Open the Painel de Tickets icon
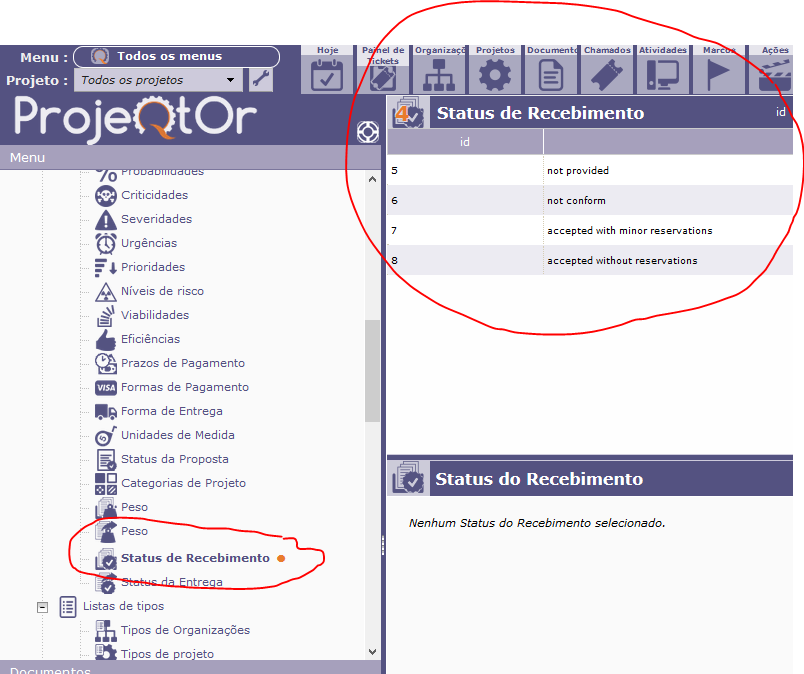 tap(383, 78)
